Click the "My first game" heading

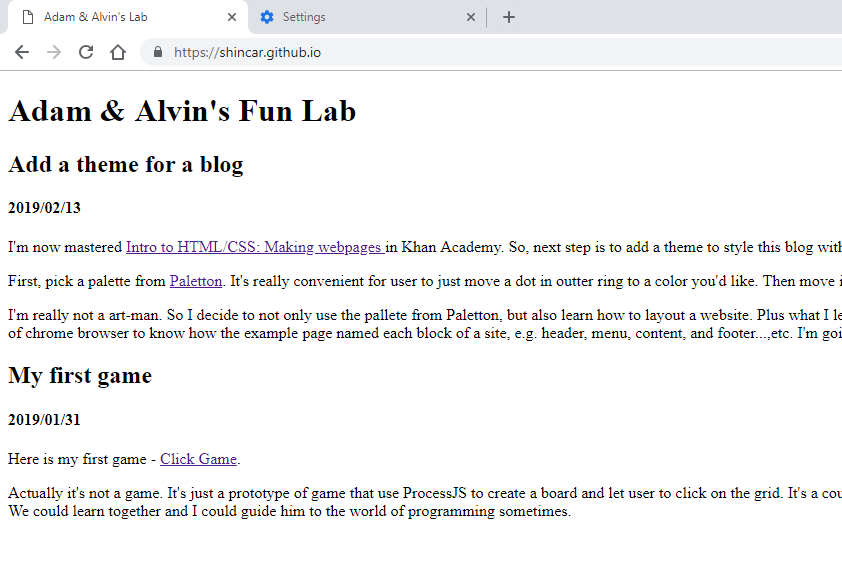pyautogui.click(x=80, y=376)
